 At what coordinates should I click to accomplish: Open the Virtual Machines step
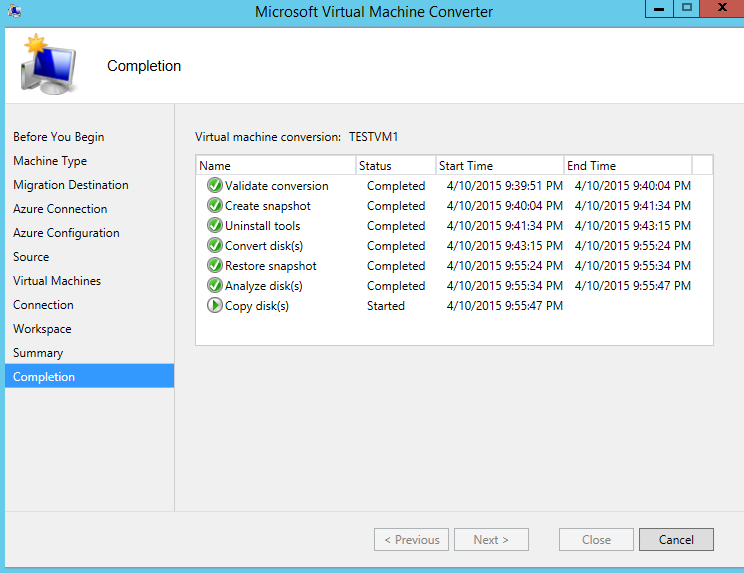57,281
